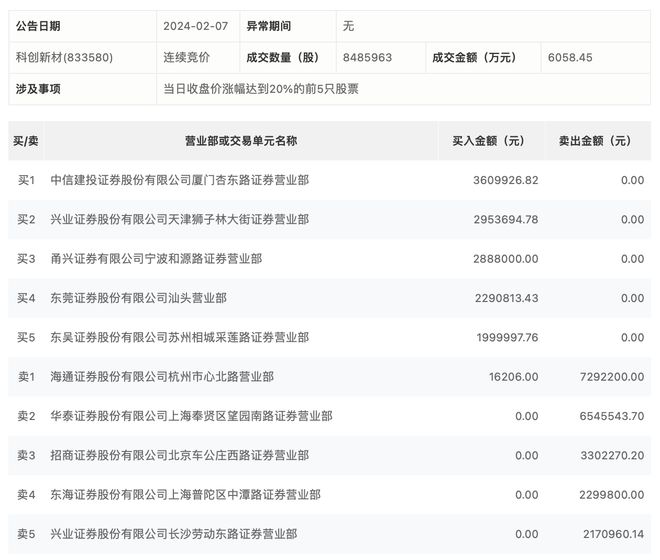Select the buy amount 2888000.00
Viewport: 660px width, 560px height.
click(506, 259)
